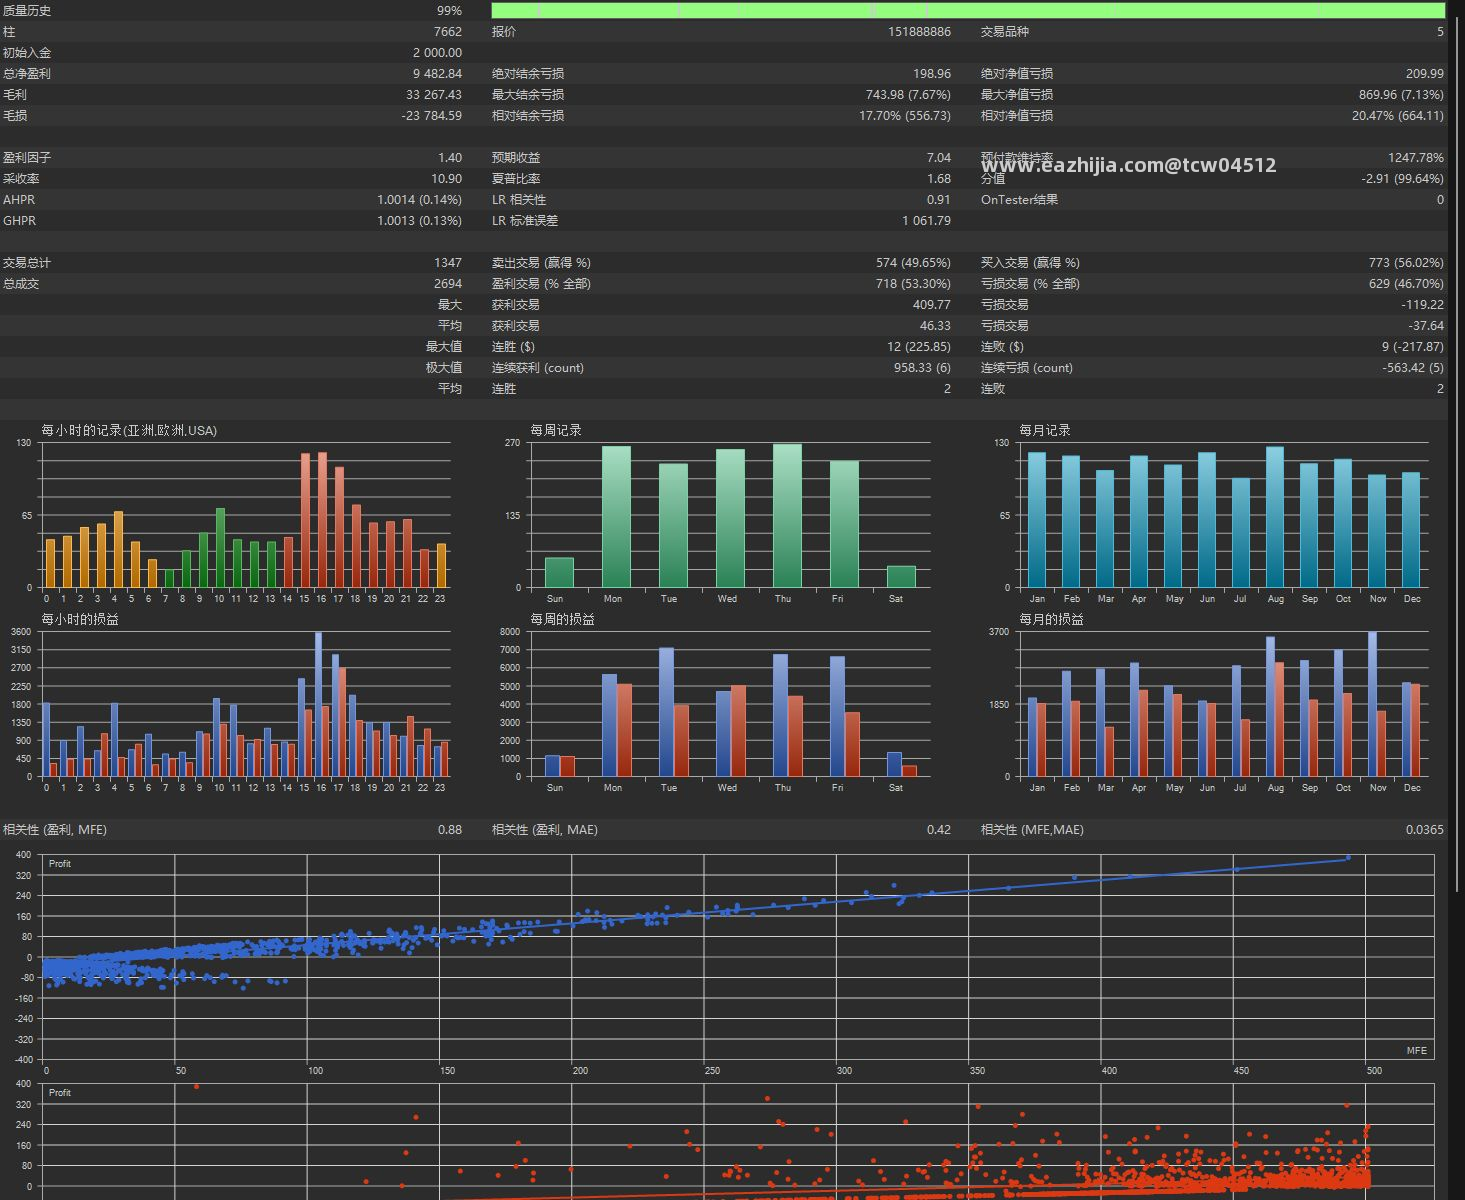Click the value 1.0014 (0.14%)
Image resolution: width=1465 pixels, height=1200 pixels.
point(419,200)
